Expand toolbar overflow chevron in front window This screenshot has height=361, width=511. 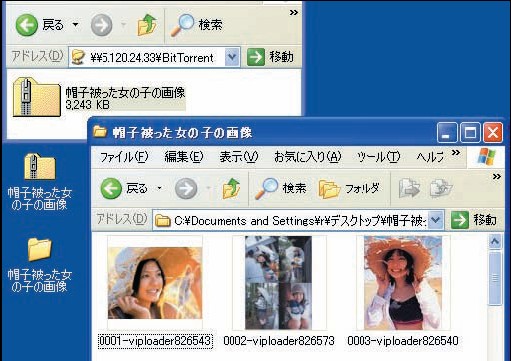(497, 177)
